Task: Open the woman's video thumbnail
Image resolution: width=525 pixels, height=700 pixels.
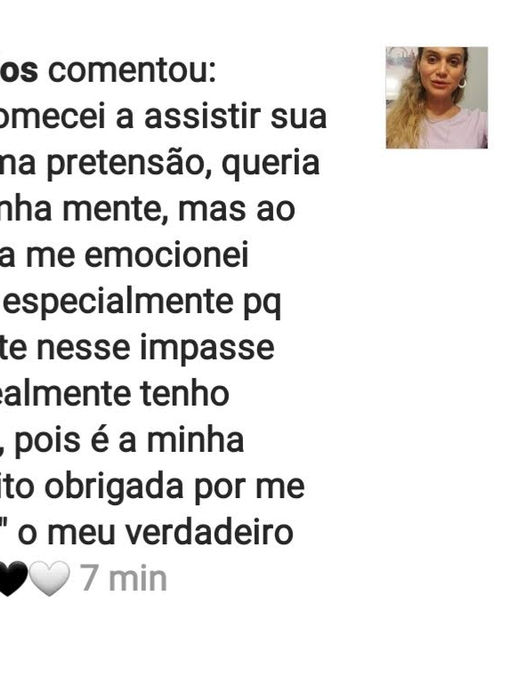Action: coord(437,97)
